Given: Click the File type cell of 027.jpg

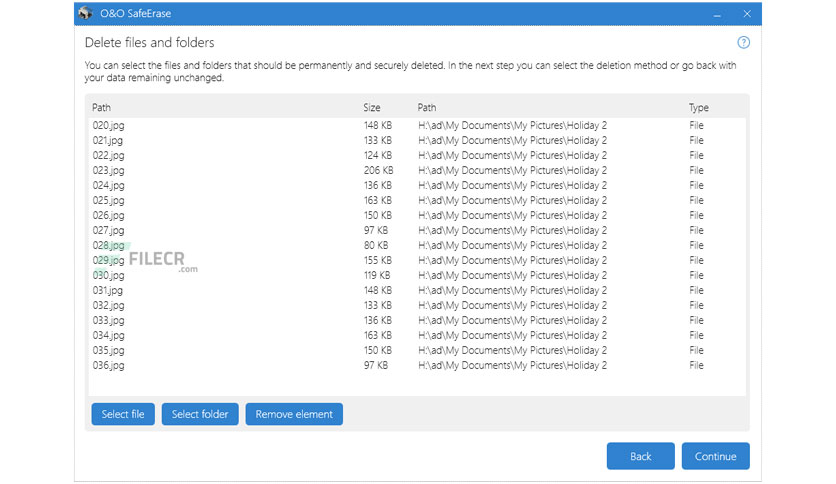Looking at the screenshot, I should coord(696,230).
